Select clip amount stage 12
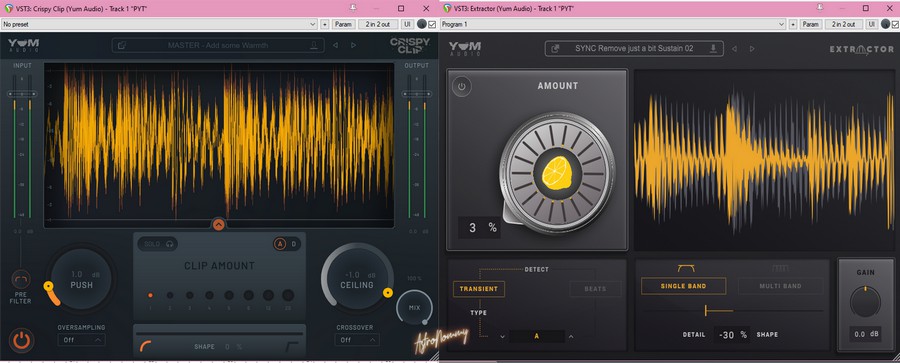Viewport: 900px width, 363px height. click(268, 295)
